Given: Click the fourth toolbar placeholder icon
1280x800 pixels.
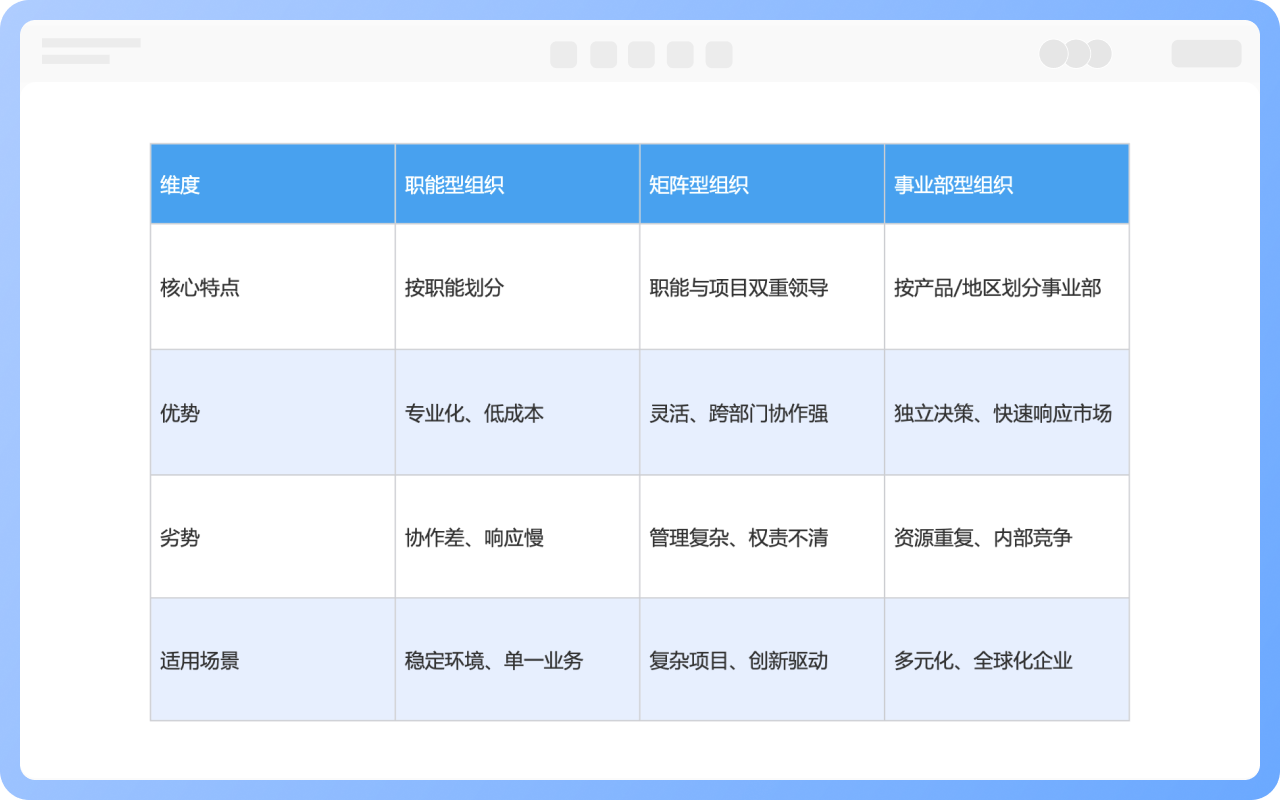Looking at the screenshot, I should point(681,54).
